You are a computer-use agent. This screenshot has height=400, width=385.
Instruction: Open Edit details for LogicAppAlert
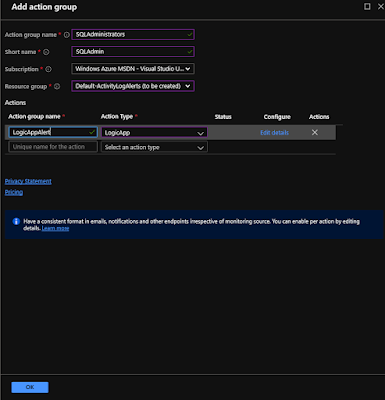(x=274, y=133)
